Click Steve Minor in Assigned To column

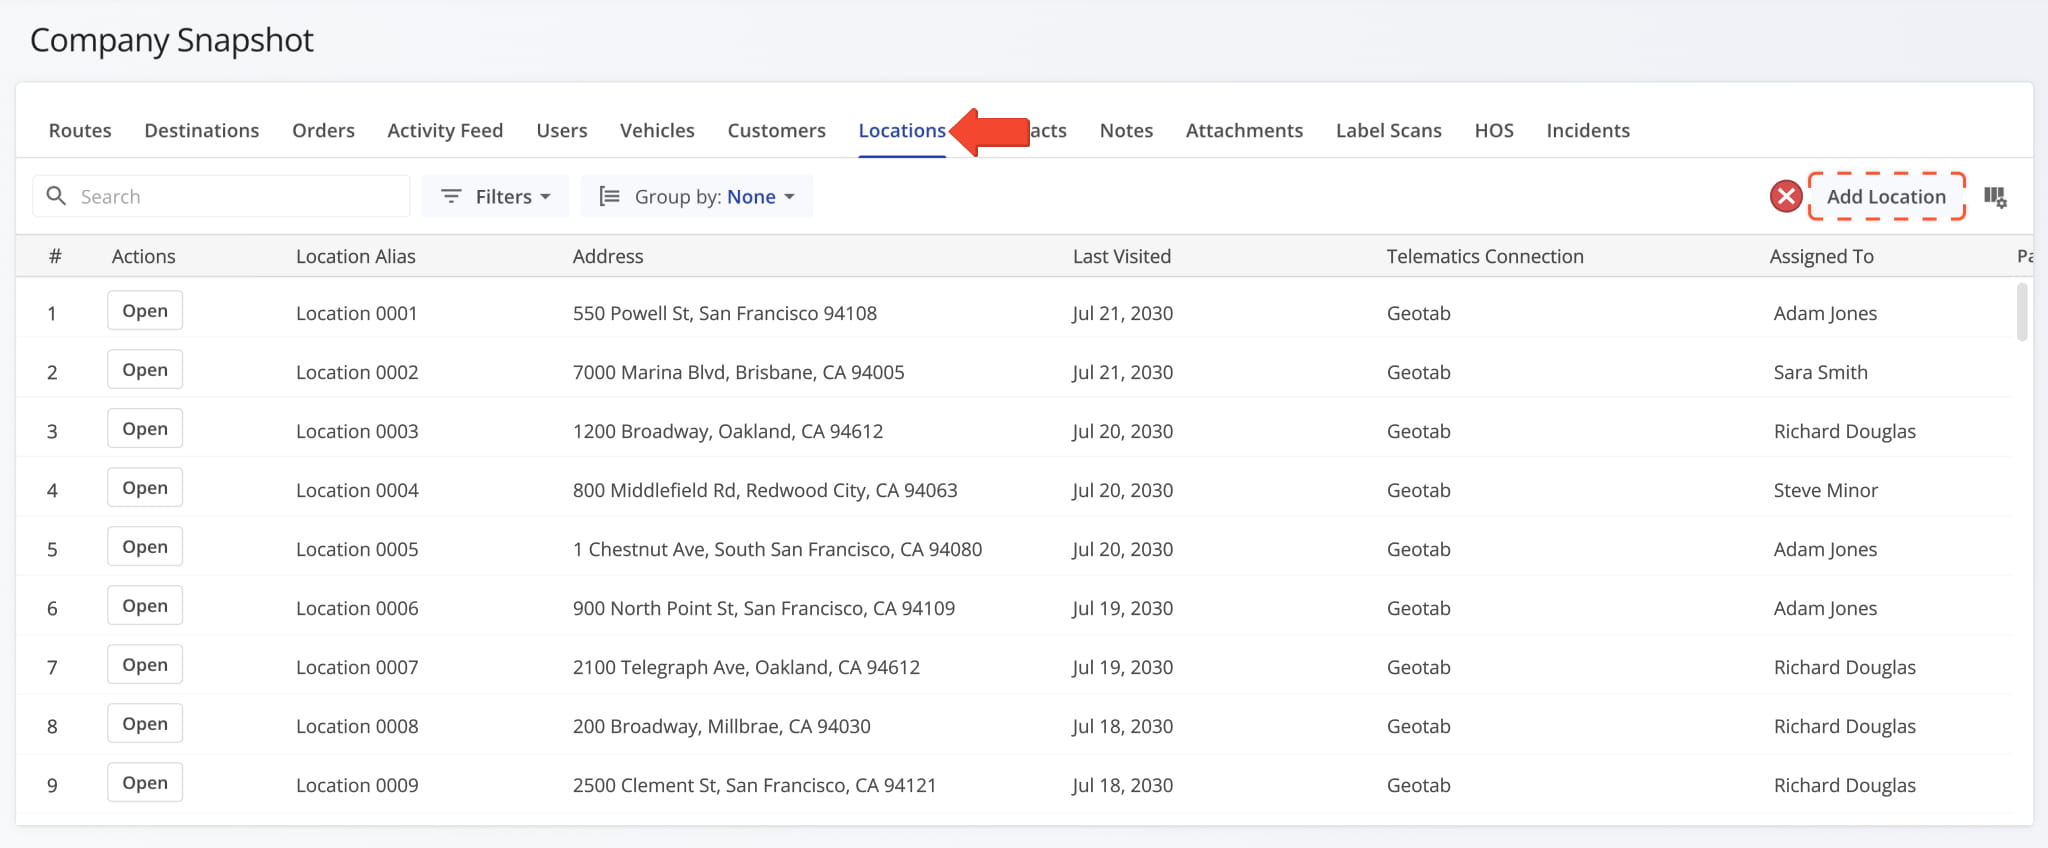tap(1826, 490)
